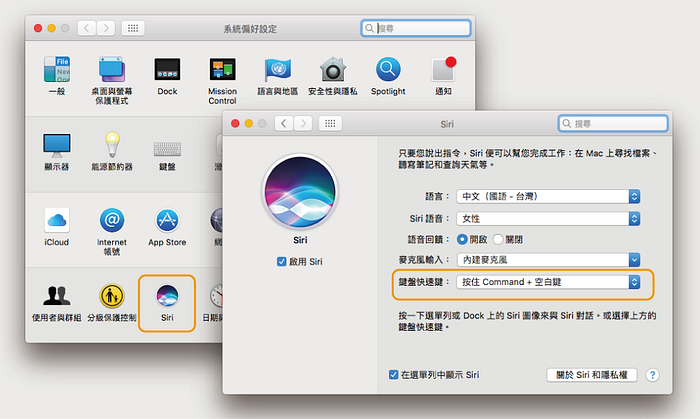The height and width of the screenshot is (419, 700).
Task: Show all preferences grid in 系統偏好設定 window
Action: [133, 29]
